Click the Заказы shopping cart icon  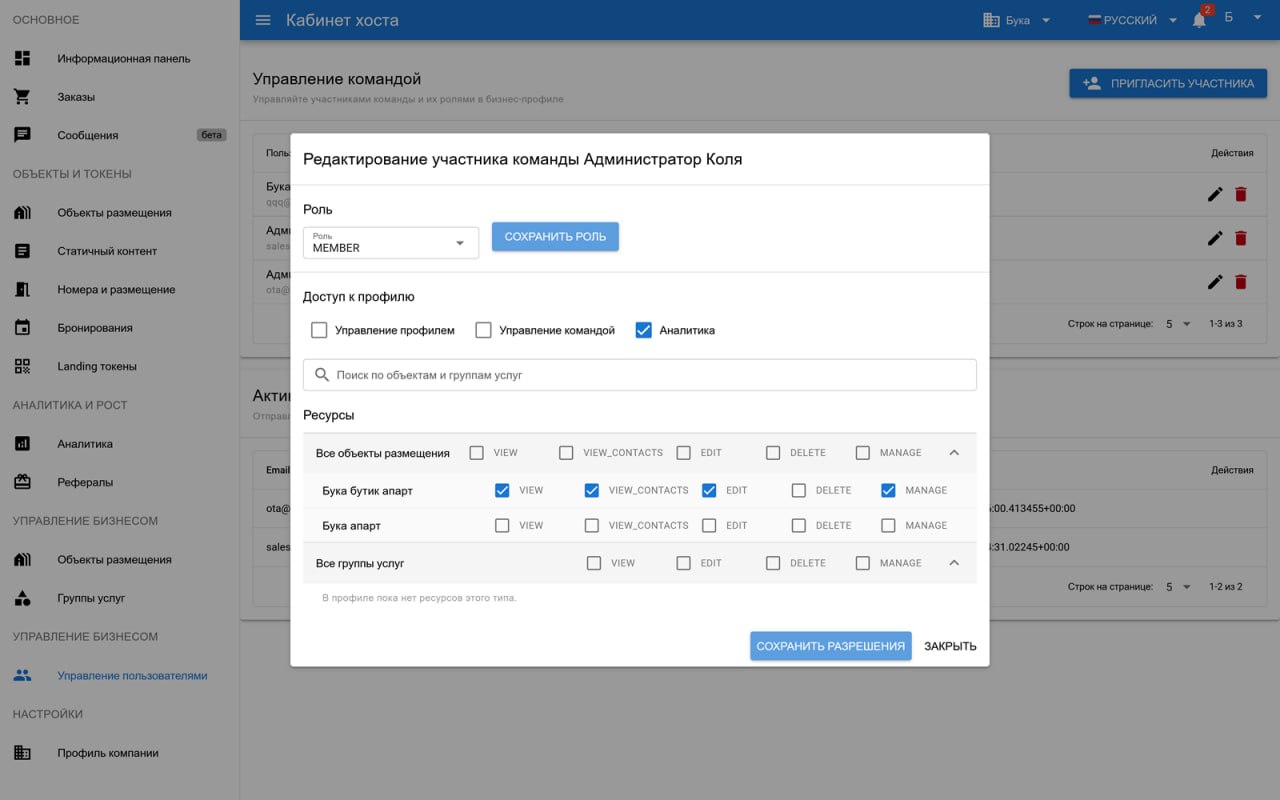pos(22,97)
